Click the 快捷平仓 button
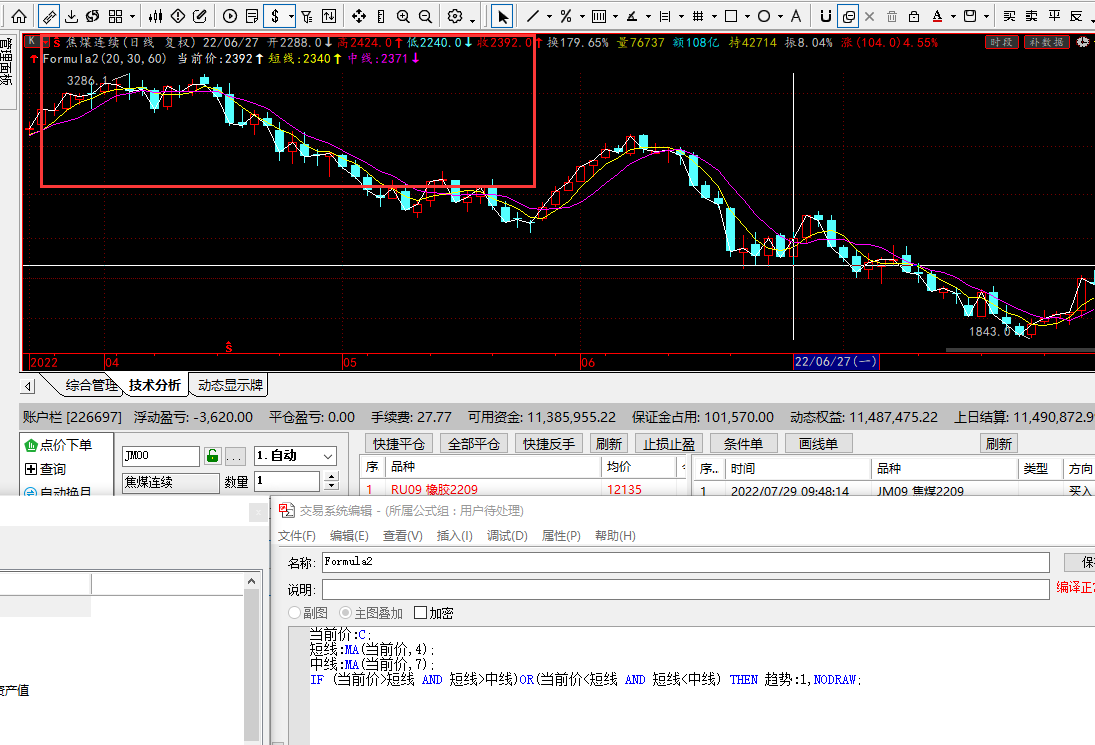The image size is (1095, 745). pos(399,444)
